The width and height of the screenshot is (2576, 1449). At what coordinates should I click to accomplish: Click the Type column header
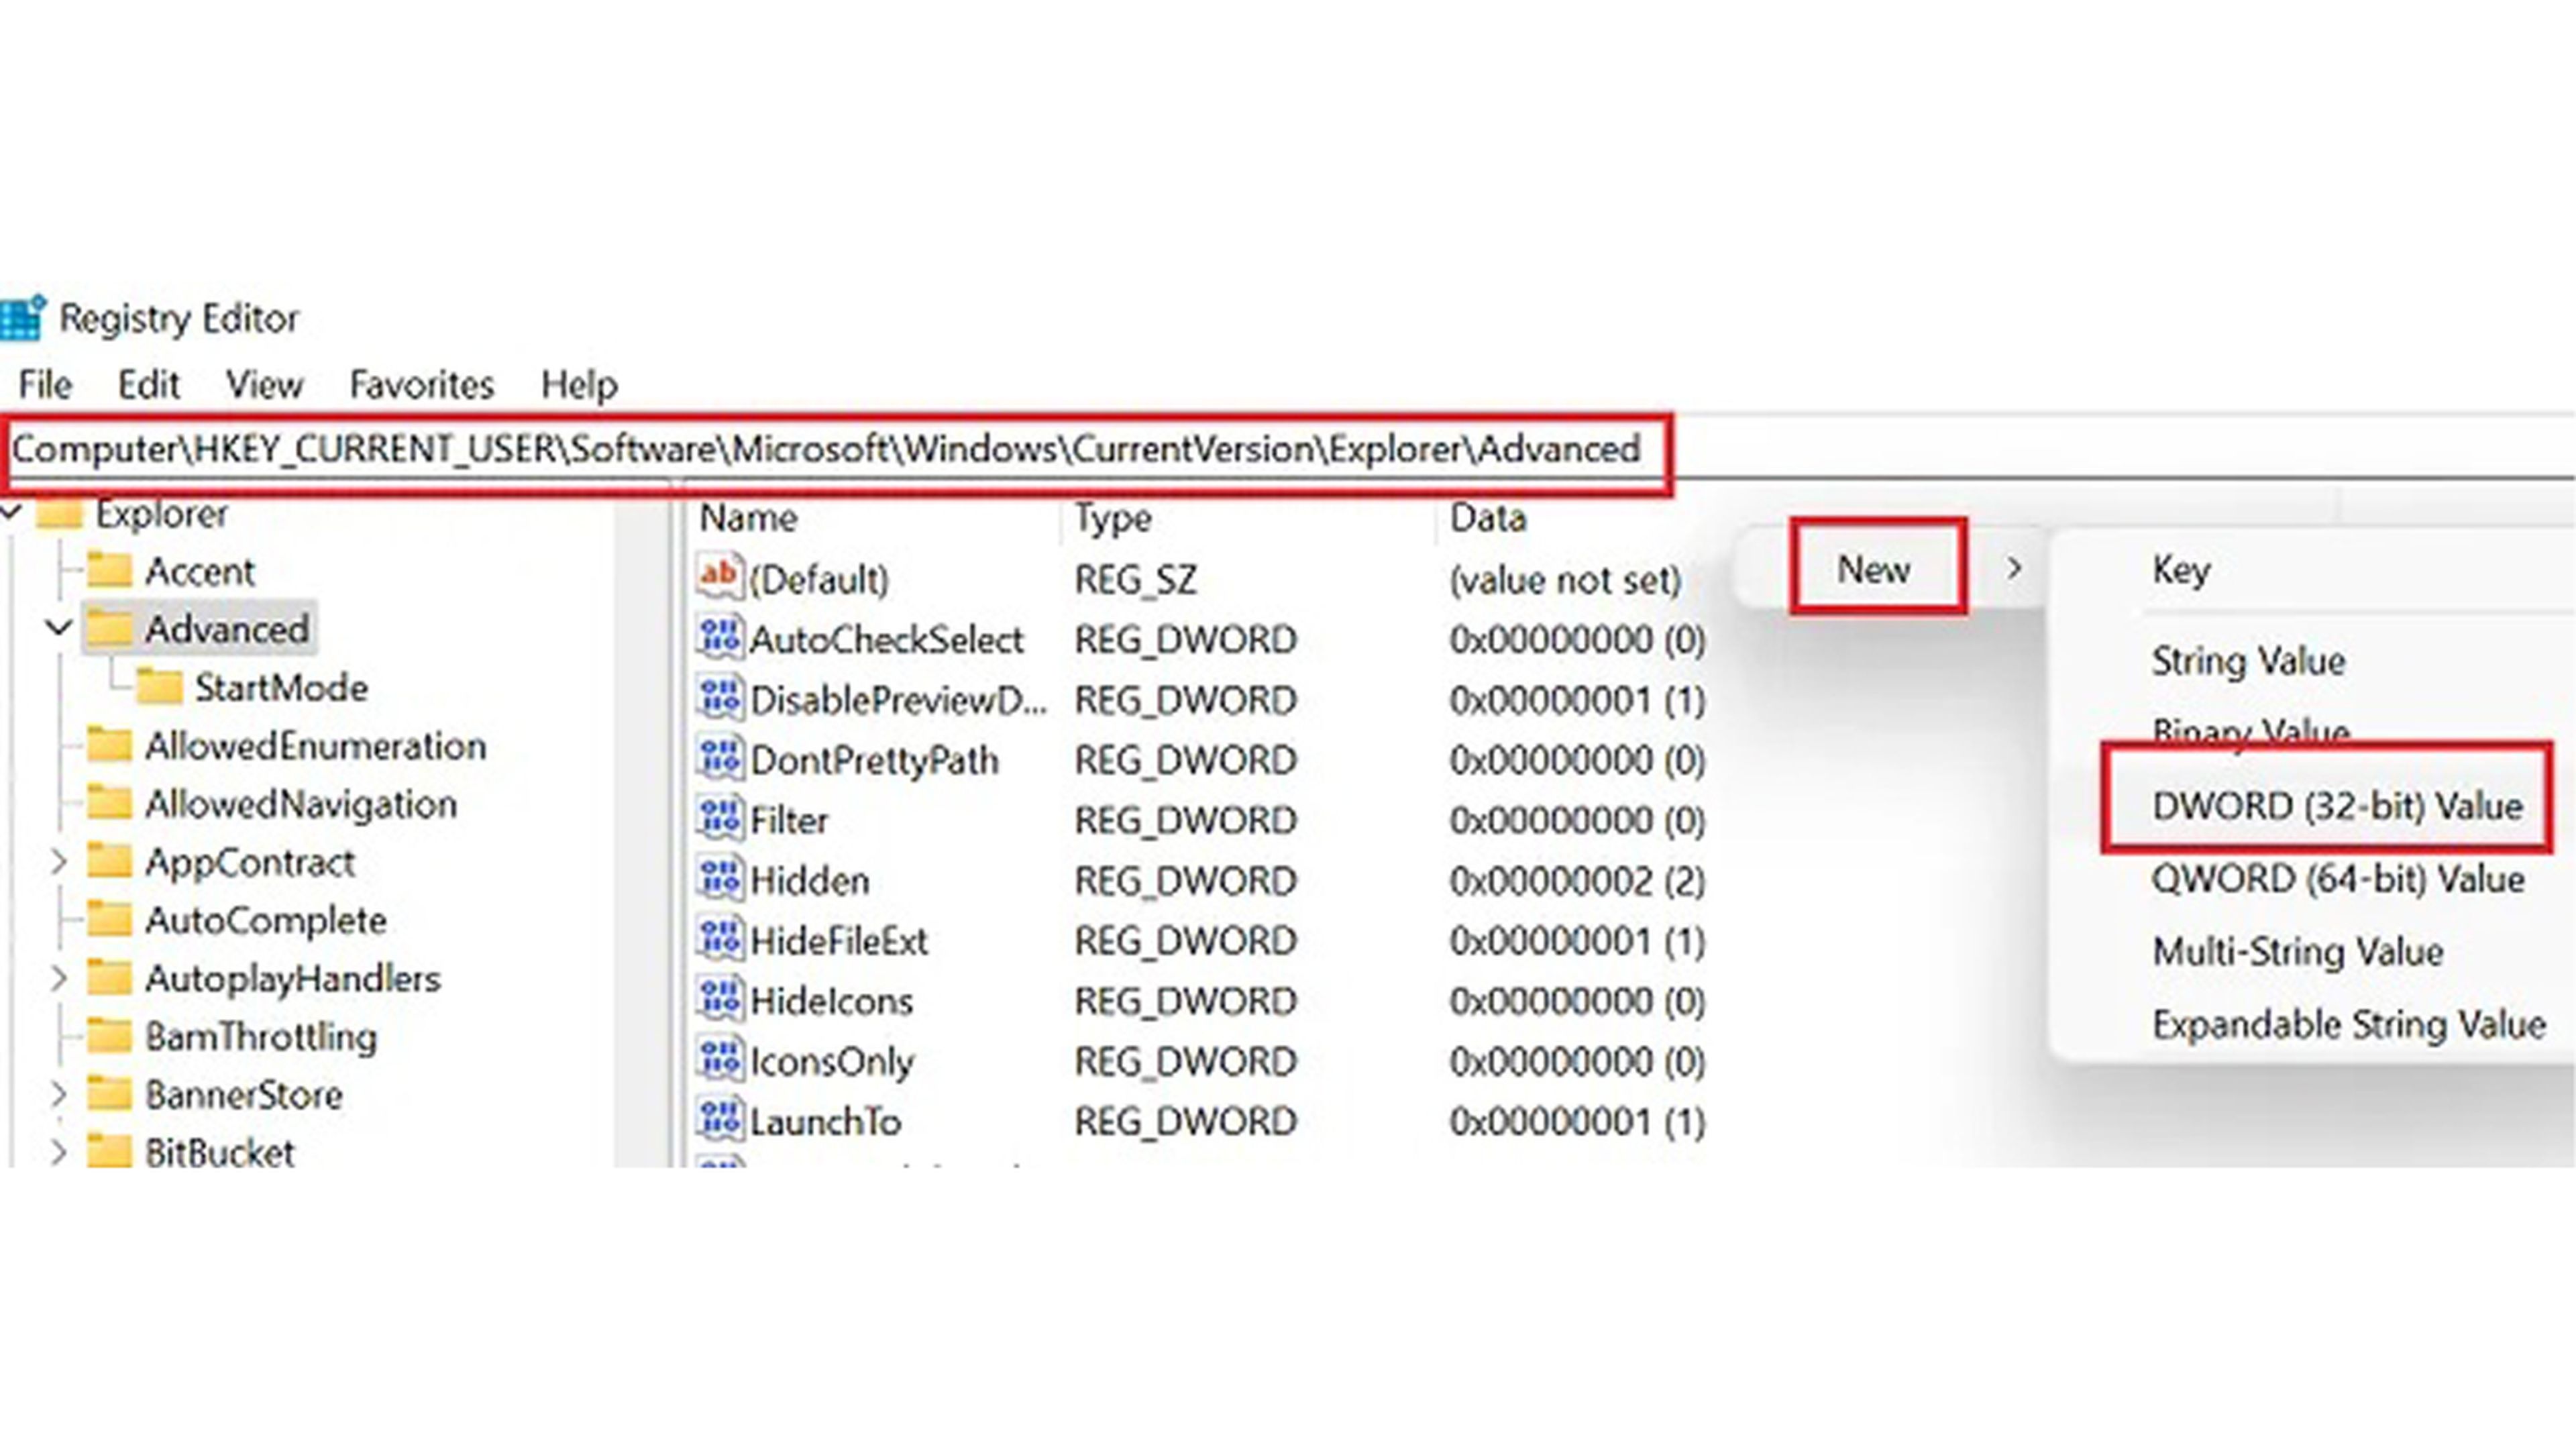click(x=1113, y=518)
